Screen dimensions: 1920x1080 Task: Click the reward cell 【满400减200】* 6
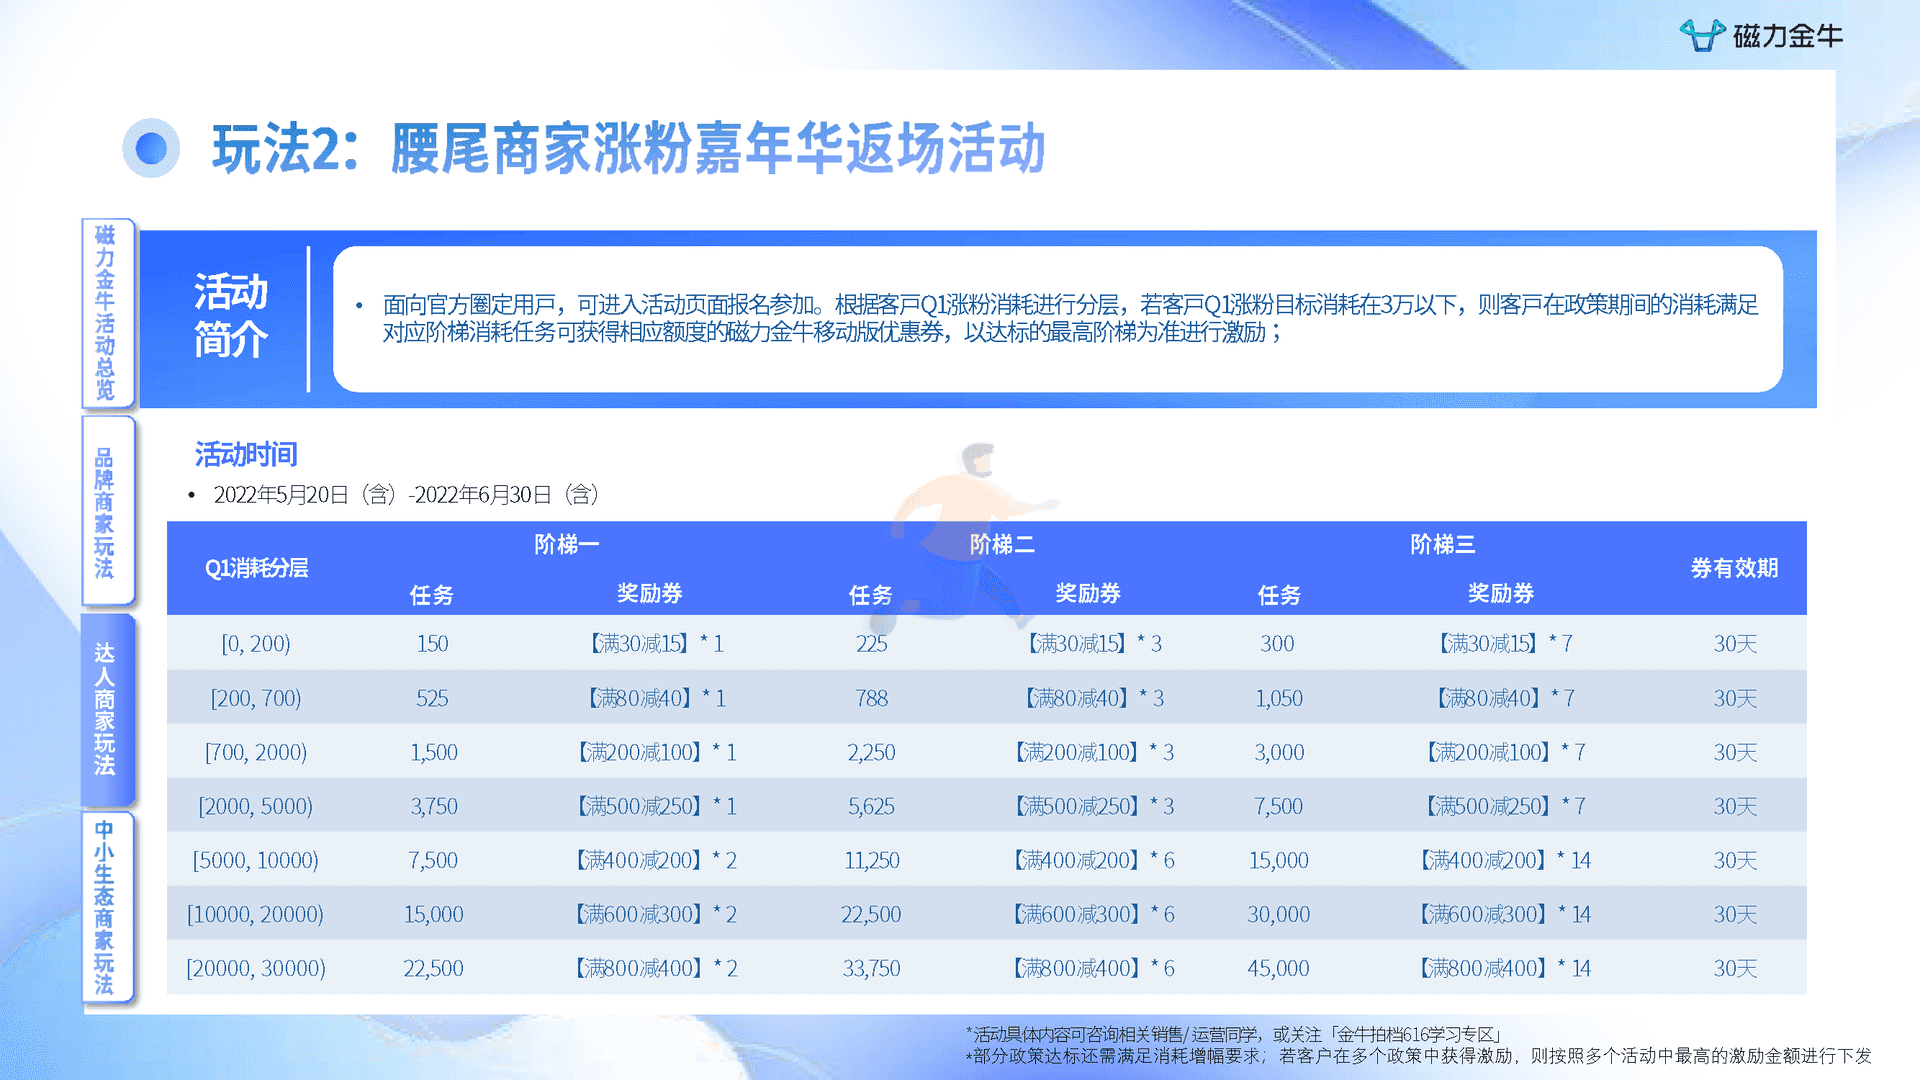1094,860
